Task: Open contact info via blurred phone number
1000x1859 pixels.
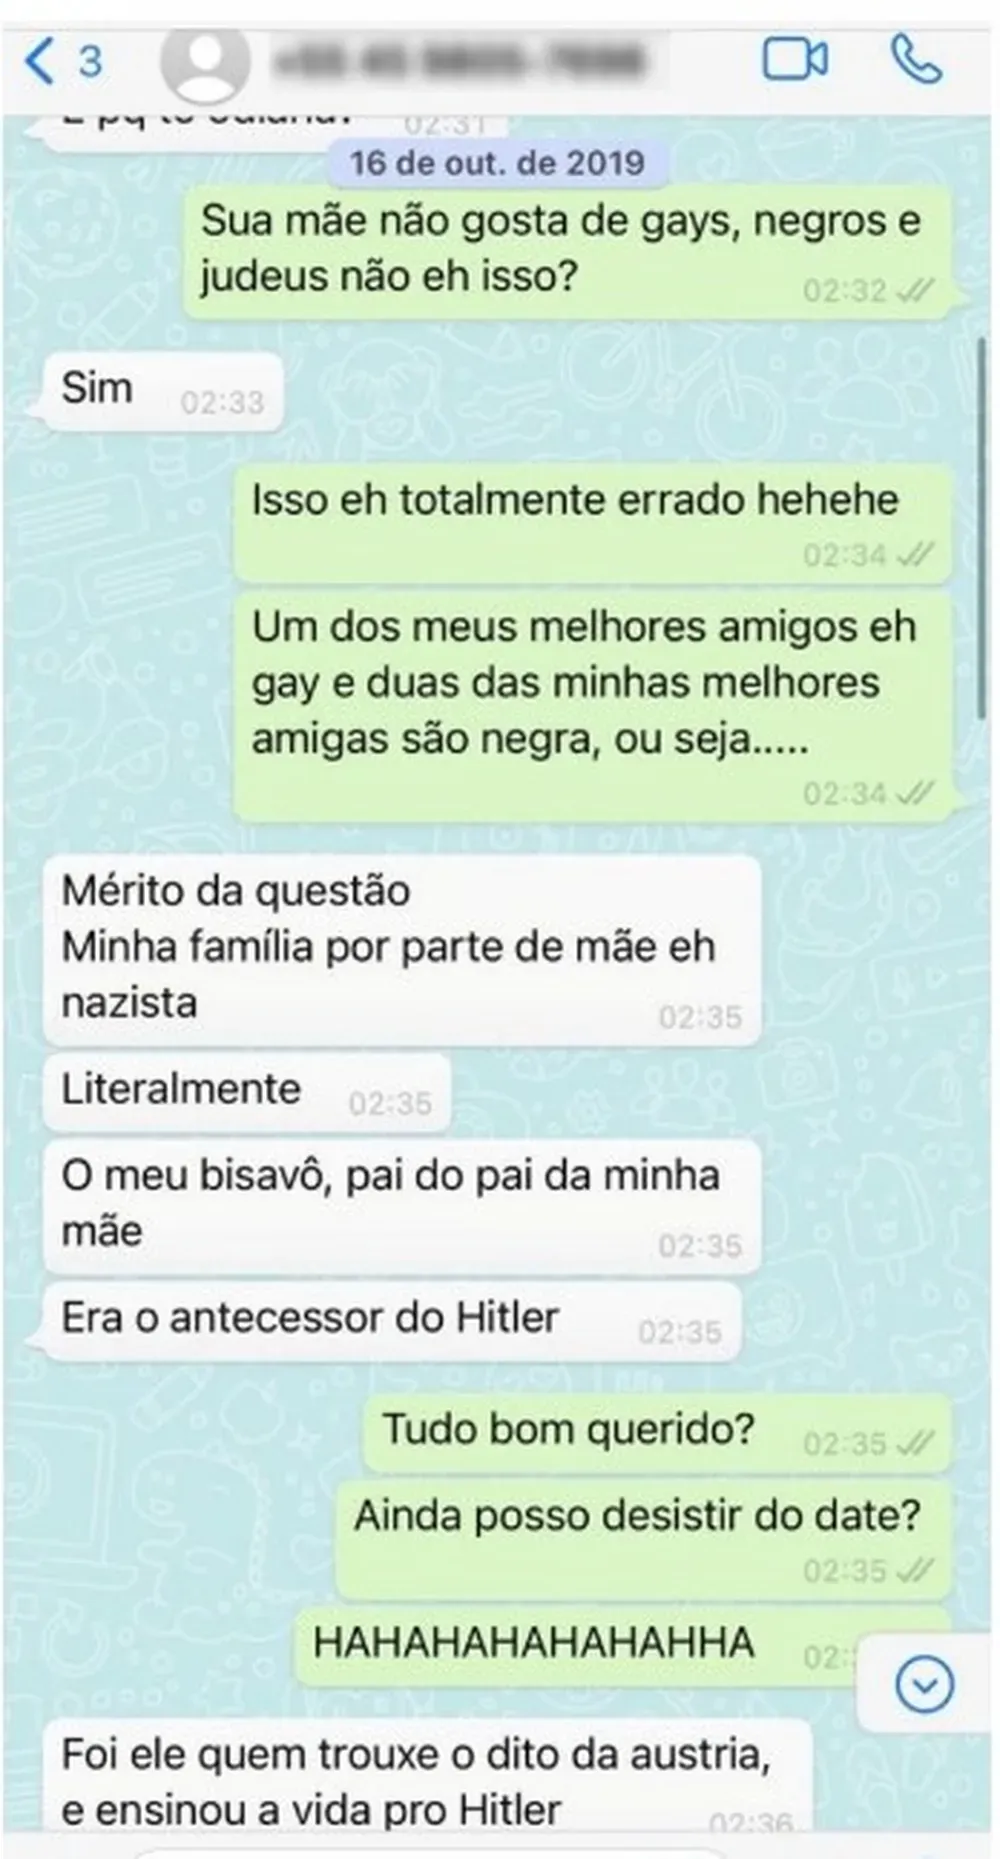Action: (x=458, y=62)
